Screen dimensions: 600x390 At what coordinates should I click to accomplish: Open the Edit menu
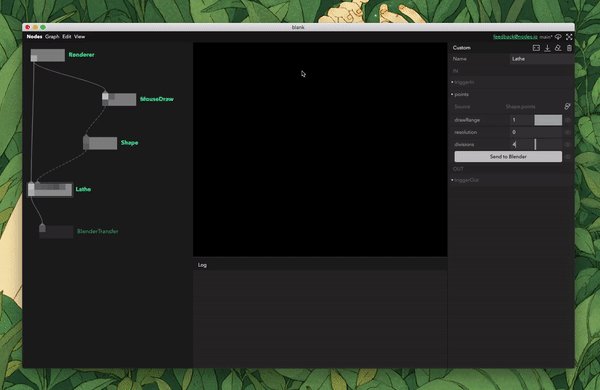[67, 37]
